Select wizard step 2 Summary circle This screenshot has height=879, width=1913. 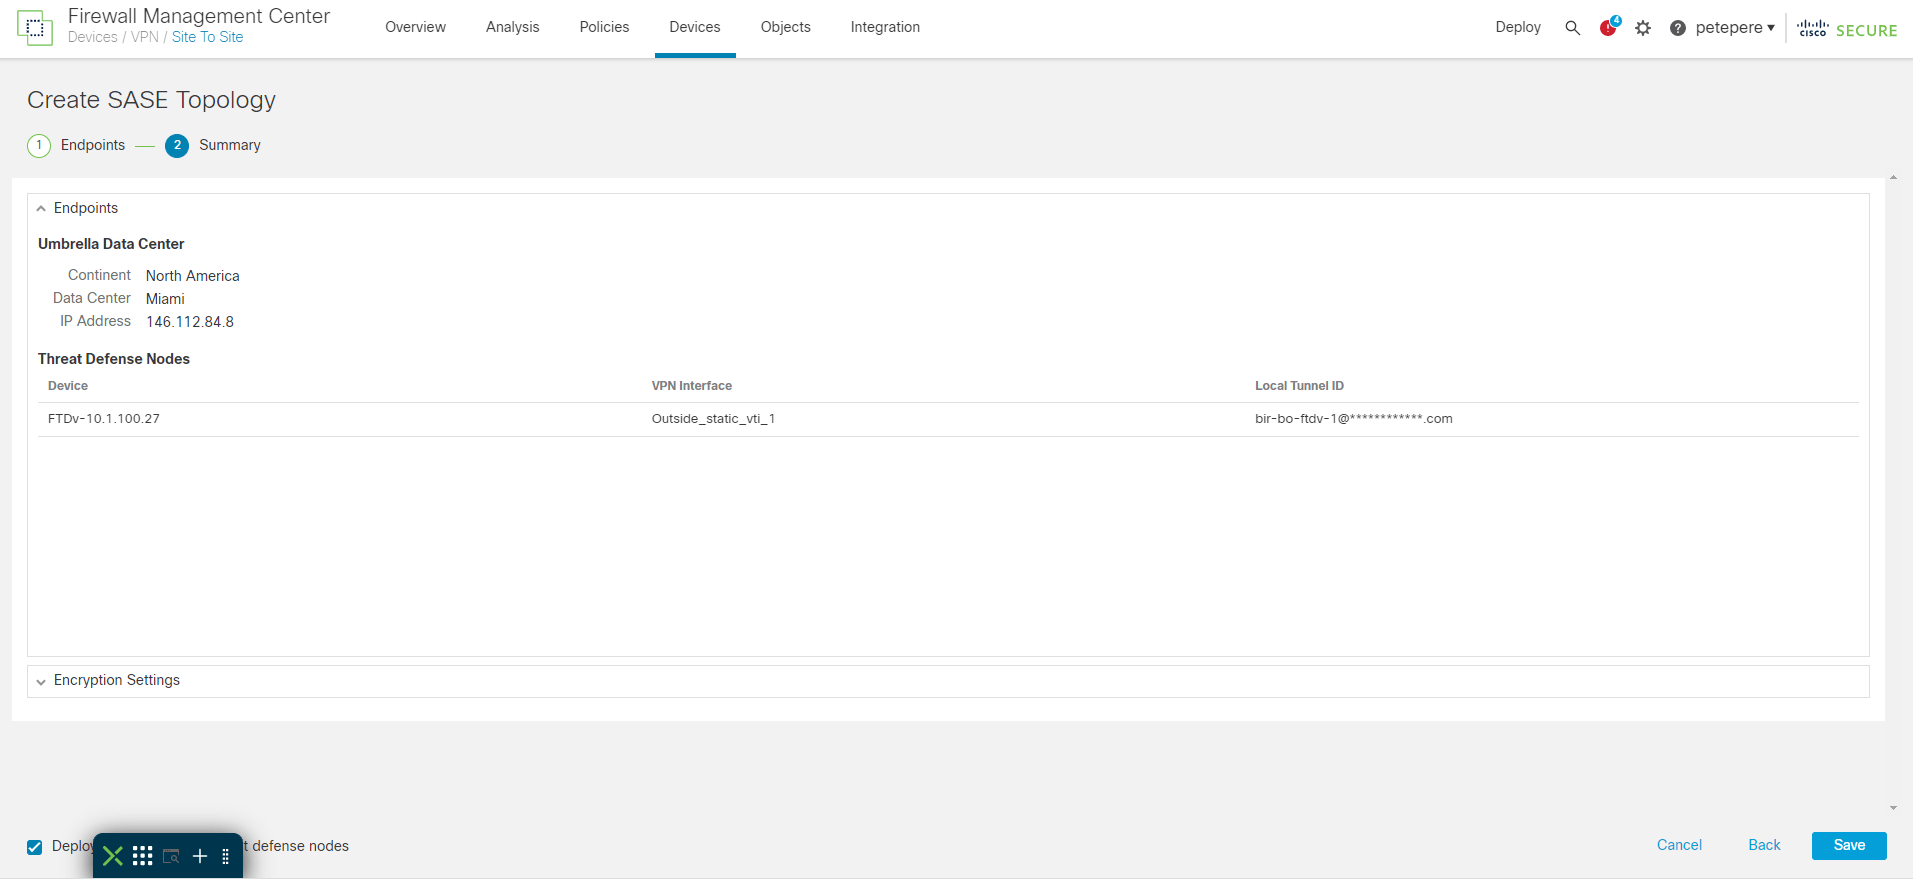[177, 146]
